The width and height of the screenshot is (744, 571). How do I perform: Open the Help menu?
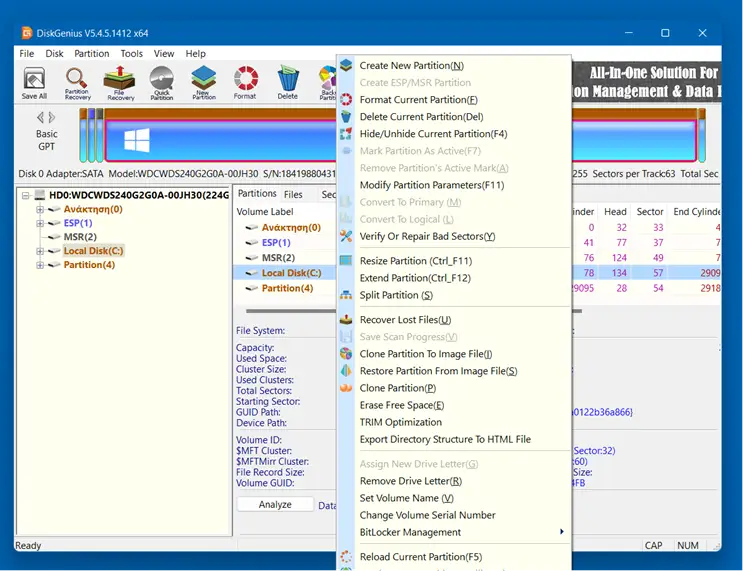coord(195,54)
